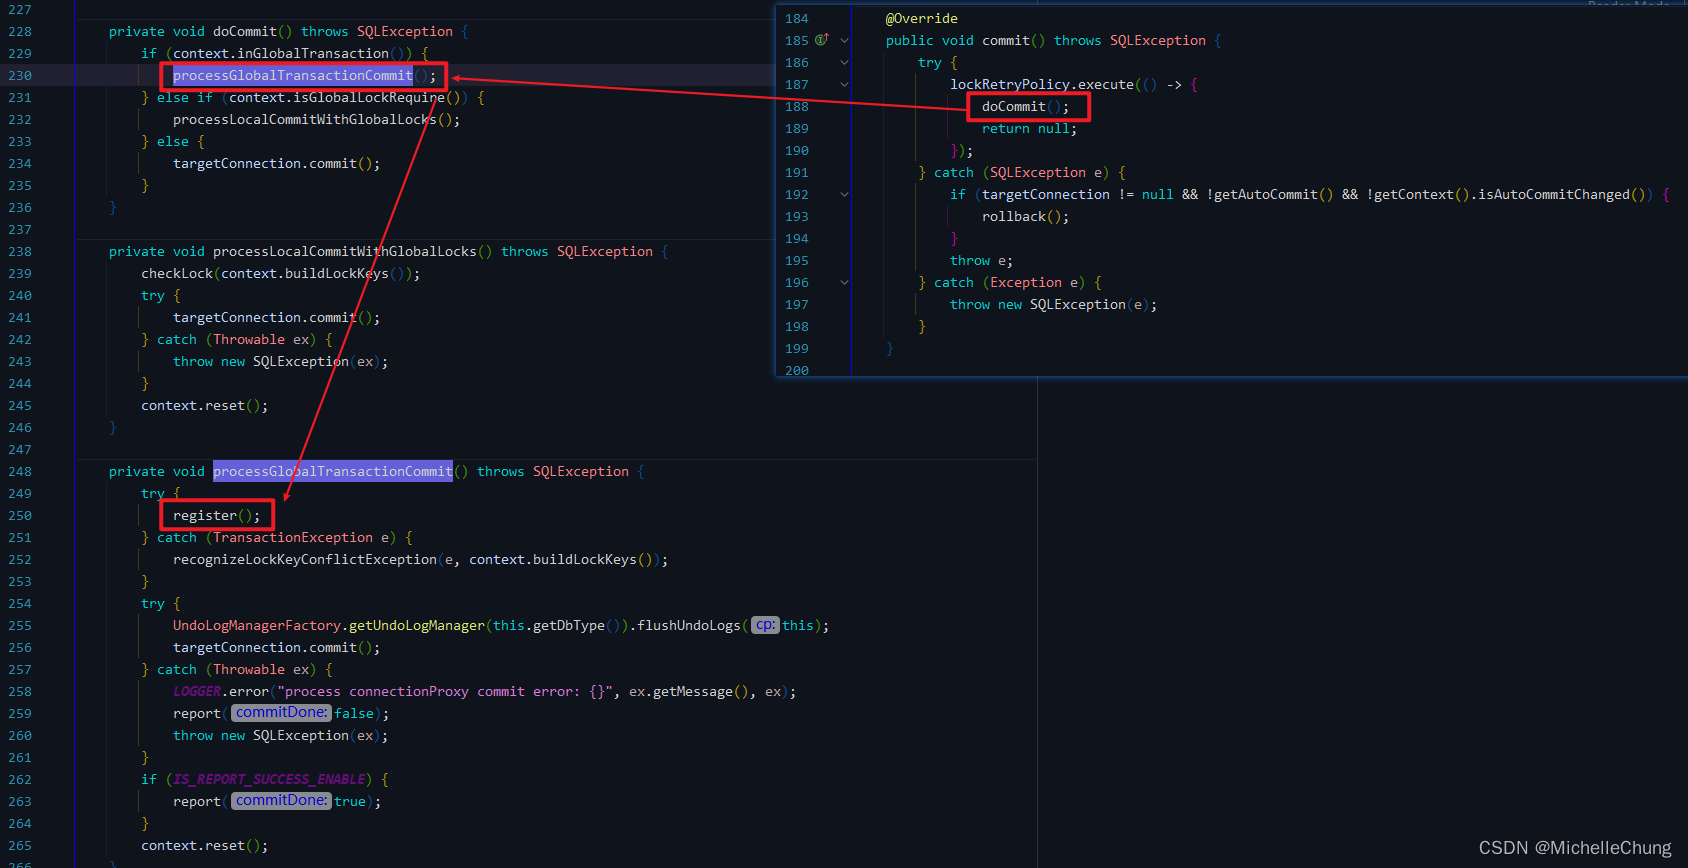Click the doCommit method name on line 228
Screen dimensions: 1688x868
pos(245,32)
